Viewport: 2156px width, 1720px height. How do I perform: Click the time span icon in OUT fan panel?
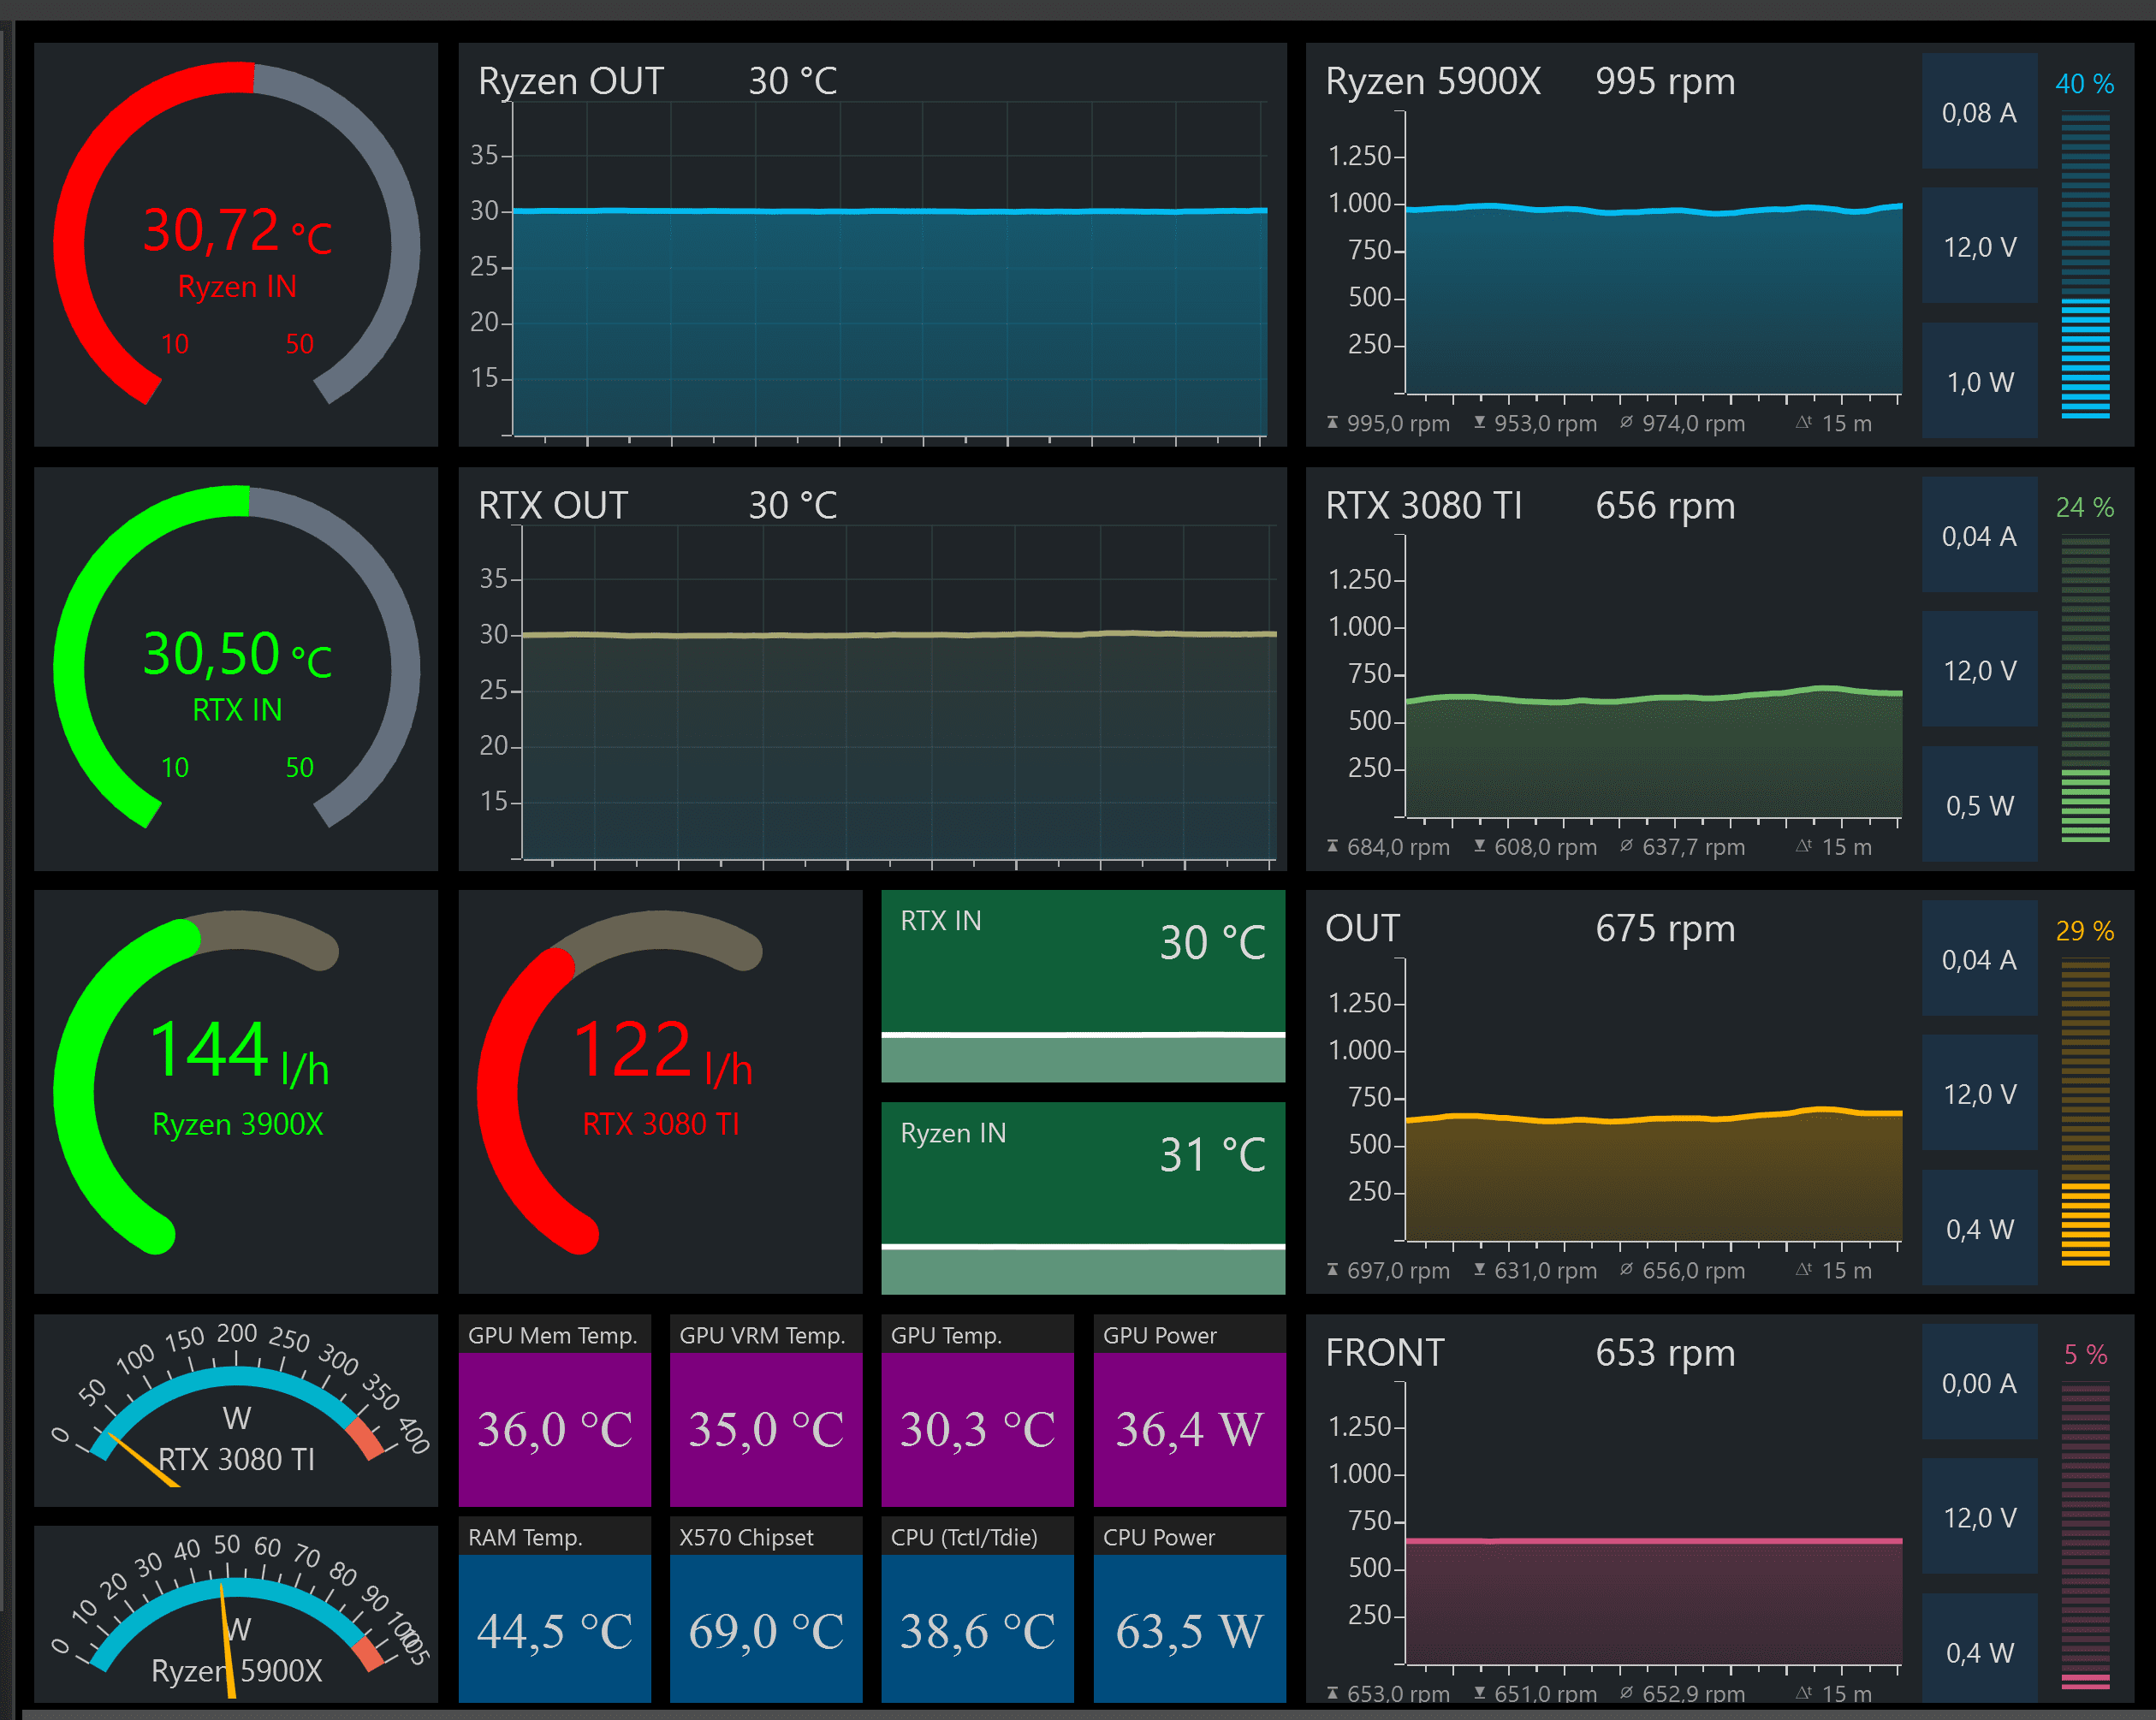[x=1803, y=1269]
